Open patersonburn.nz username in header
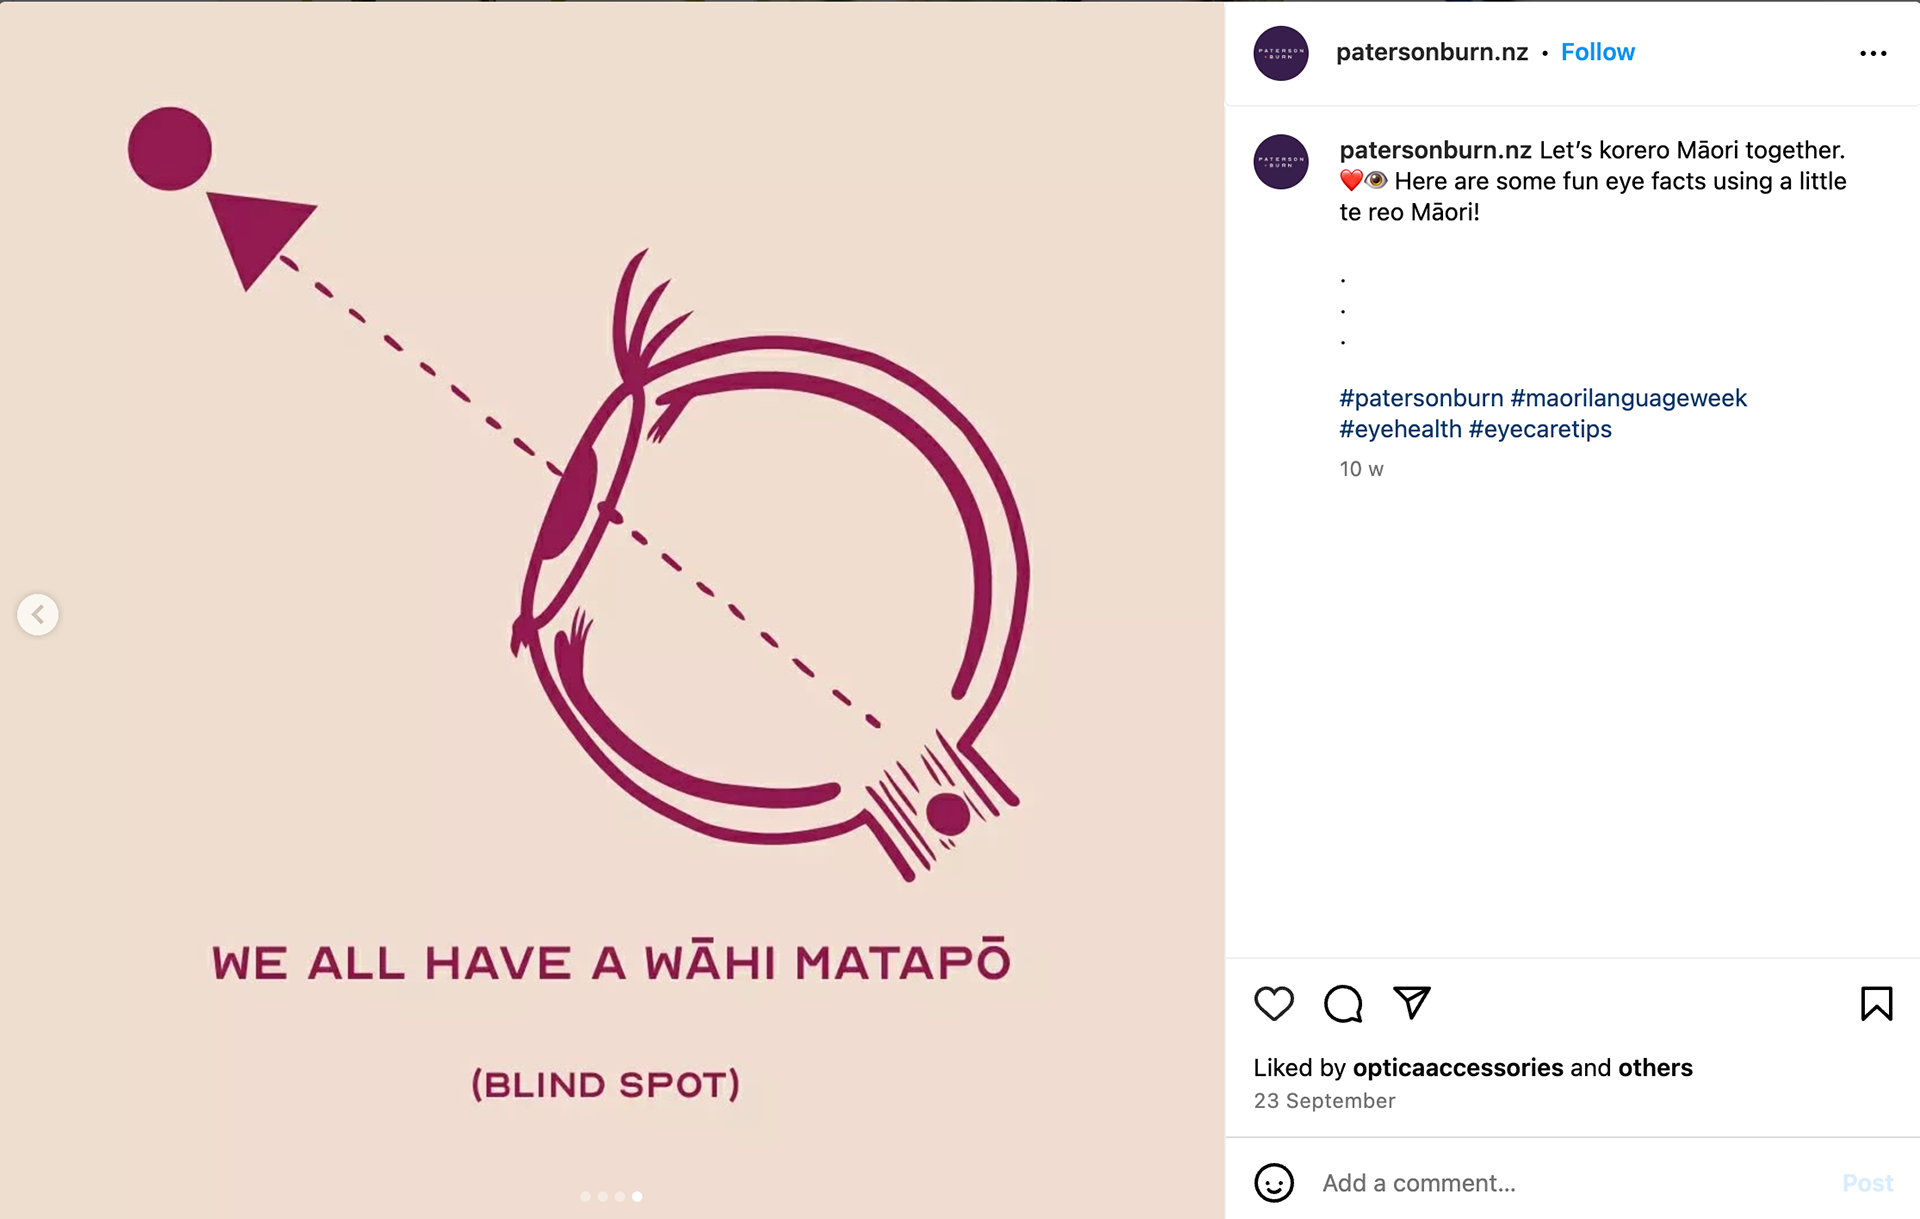This screenshot has height=1219, width=1920. pyautogui.click(x=1432, y=52)
